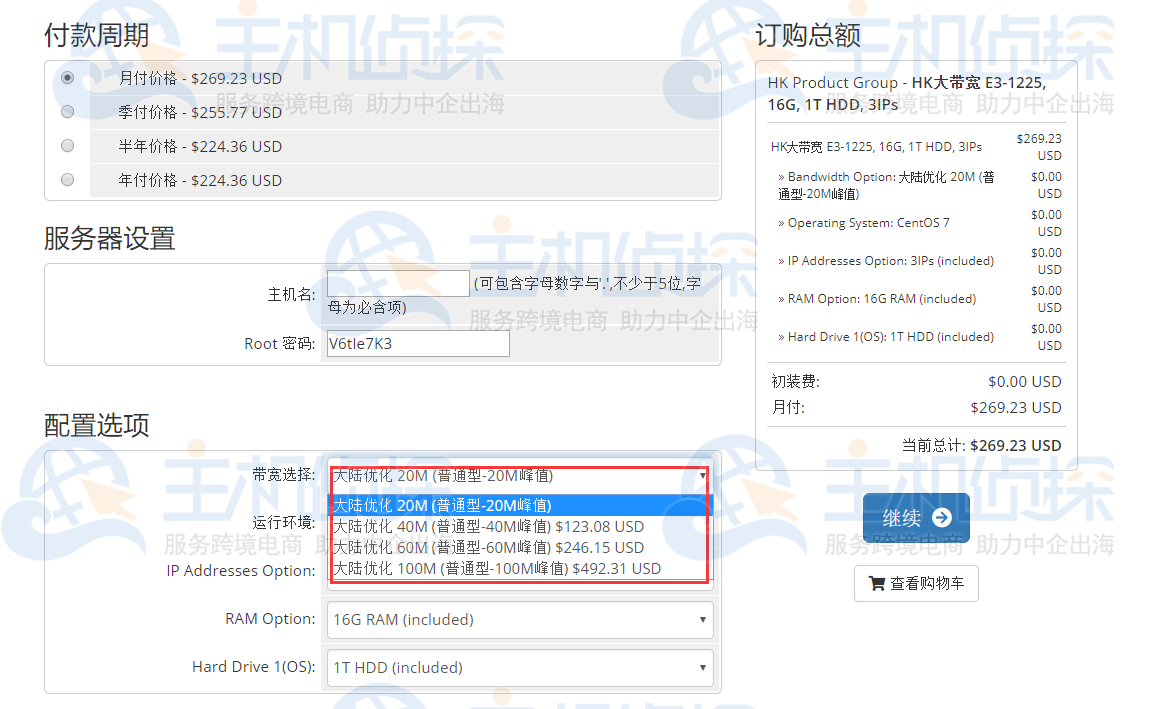Click the IP Addresses Option: 3IPs summary line
The height and width of the screenshot is (709, 1152).
pos(885,261)
